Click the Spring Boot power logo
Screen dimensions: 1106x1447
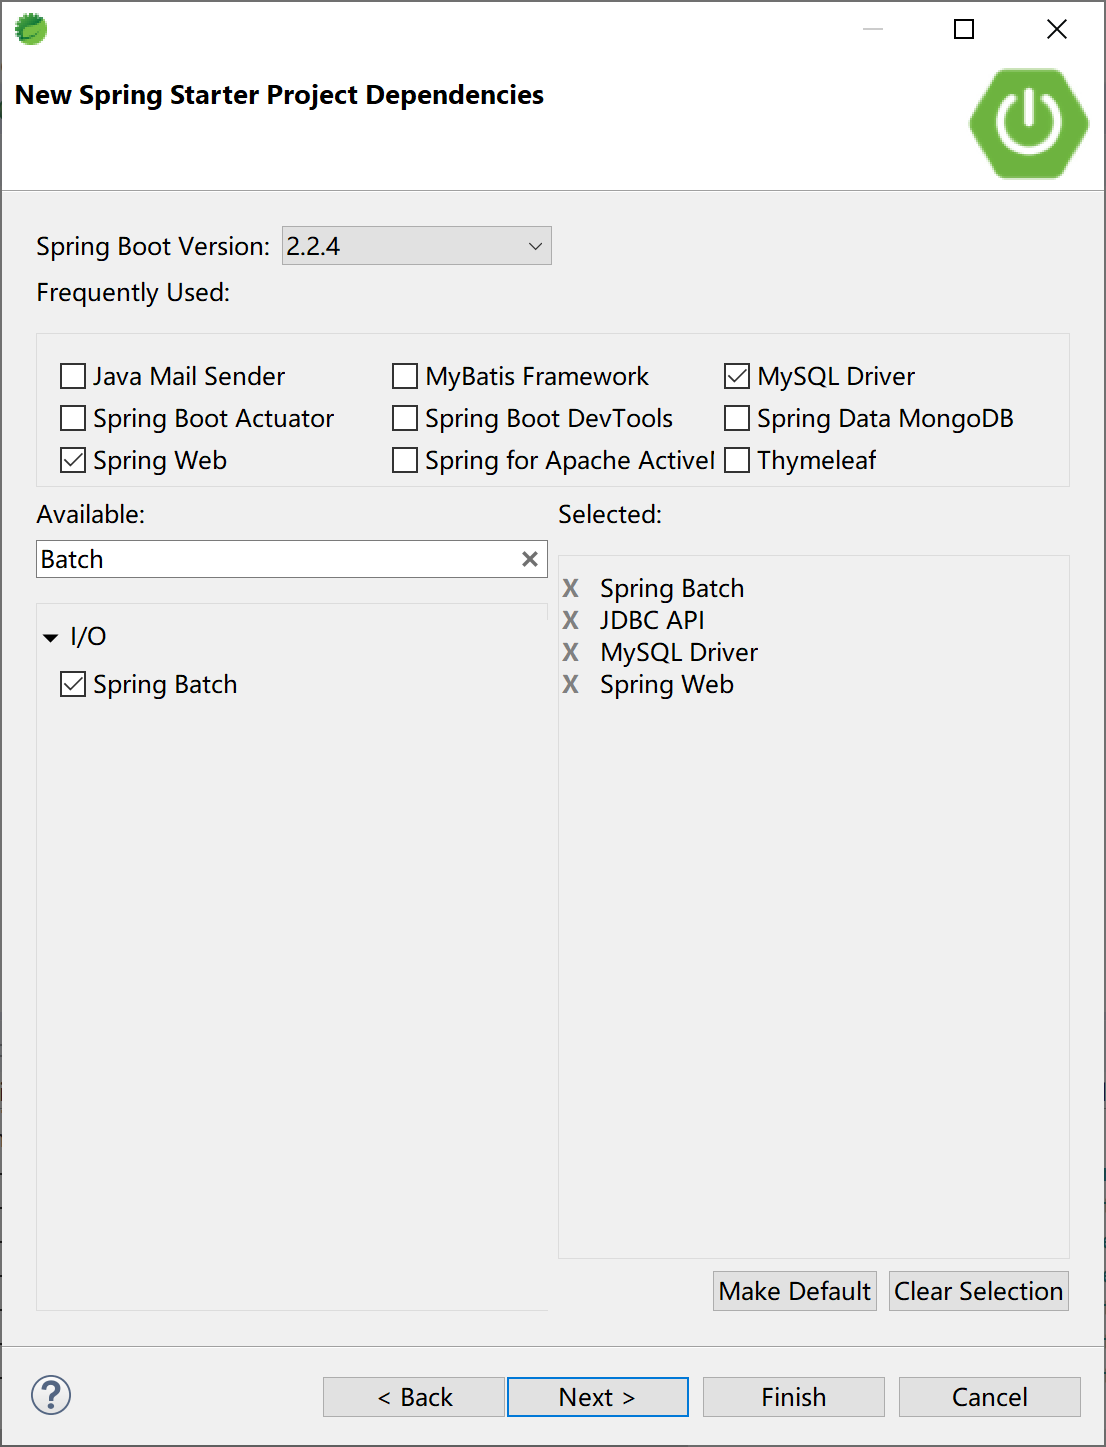click(1028, 123)
